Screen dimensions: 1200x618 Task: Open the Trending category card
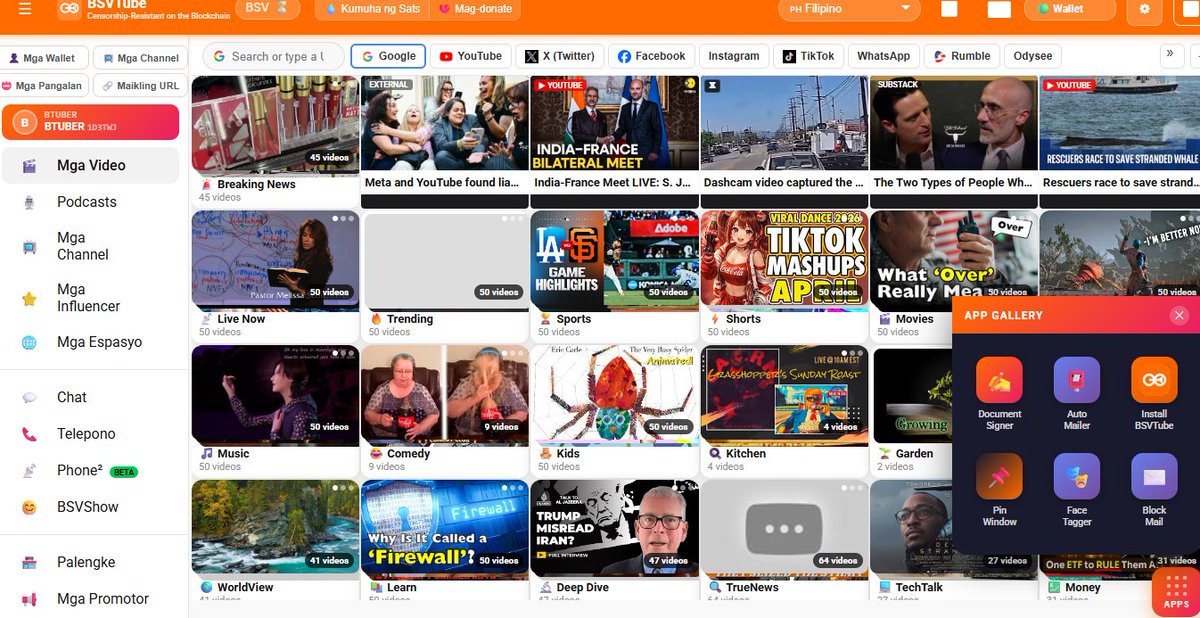pyautogui.click(x=444, y=275)
